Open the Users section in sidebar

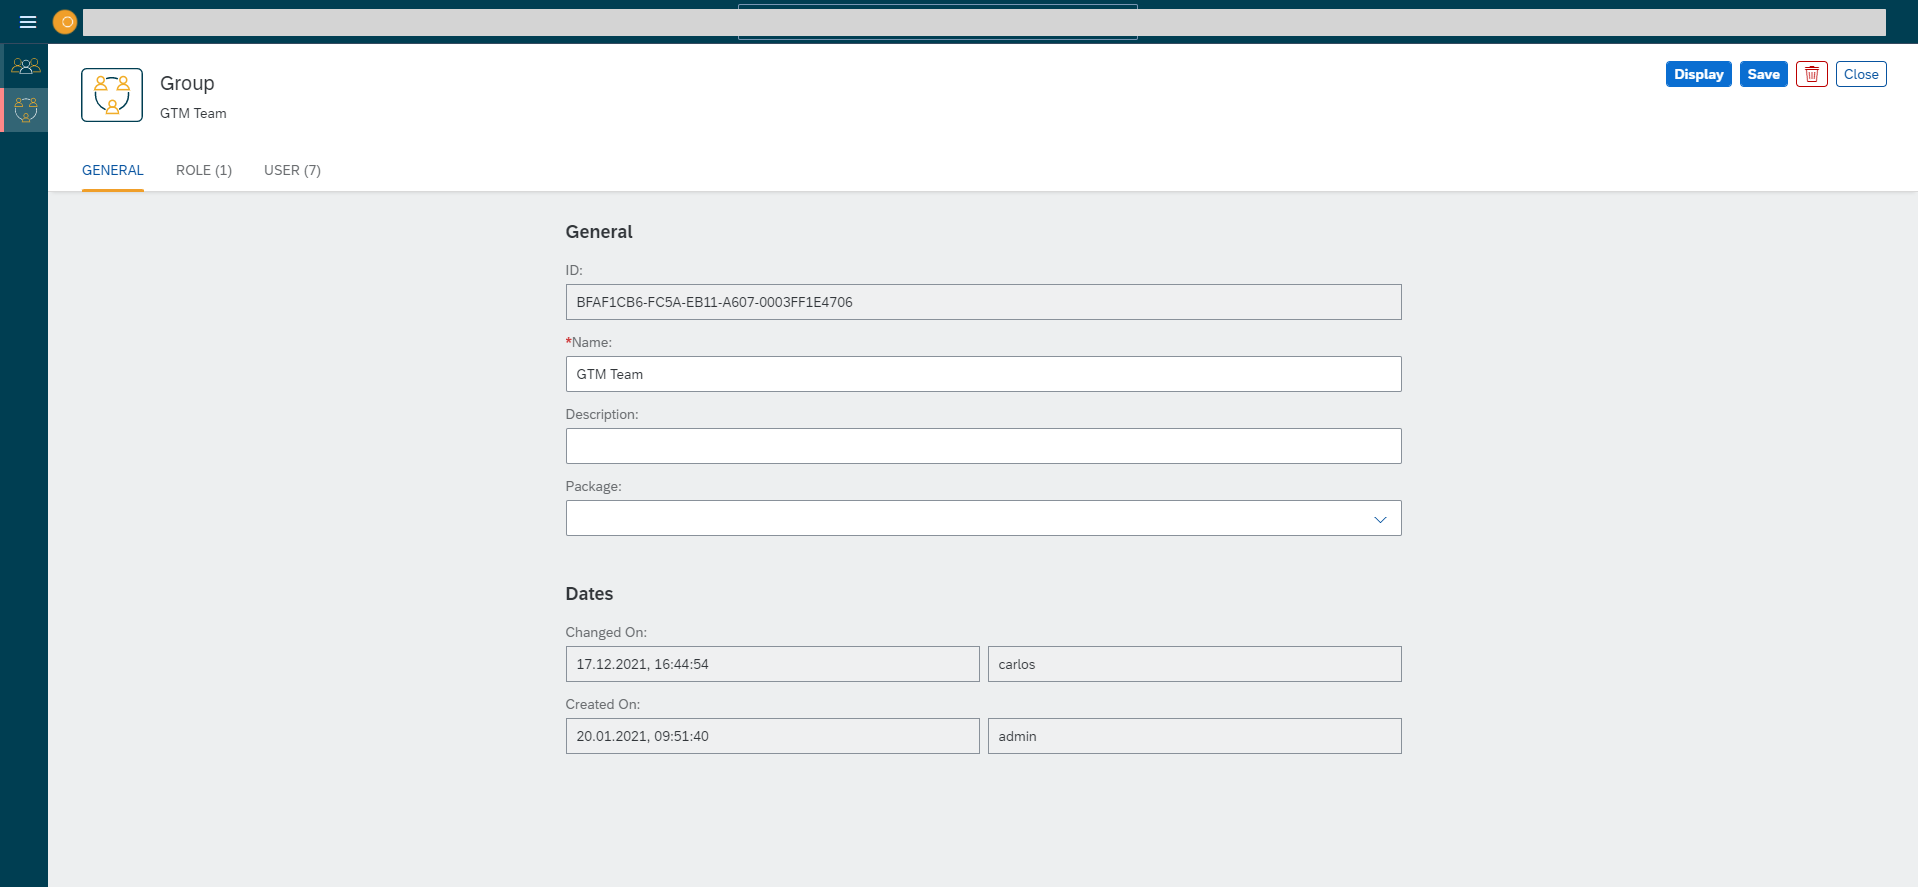(x=25, y=66)
